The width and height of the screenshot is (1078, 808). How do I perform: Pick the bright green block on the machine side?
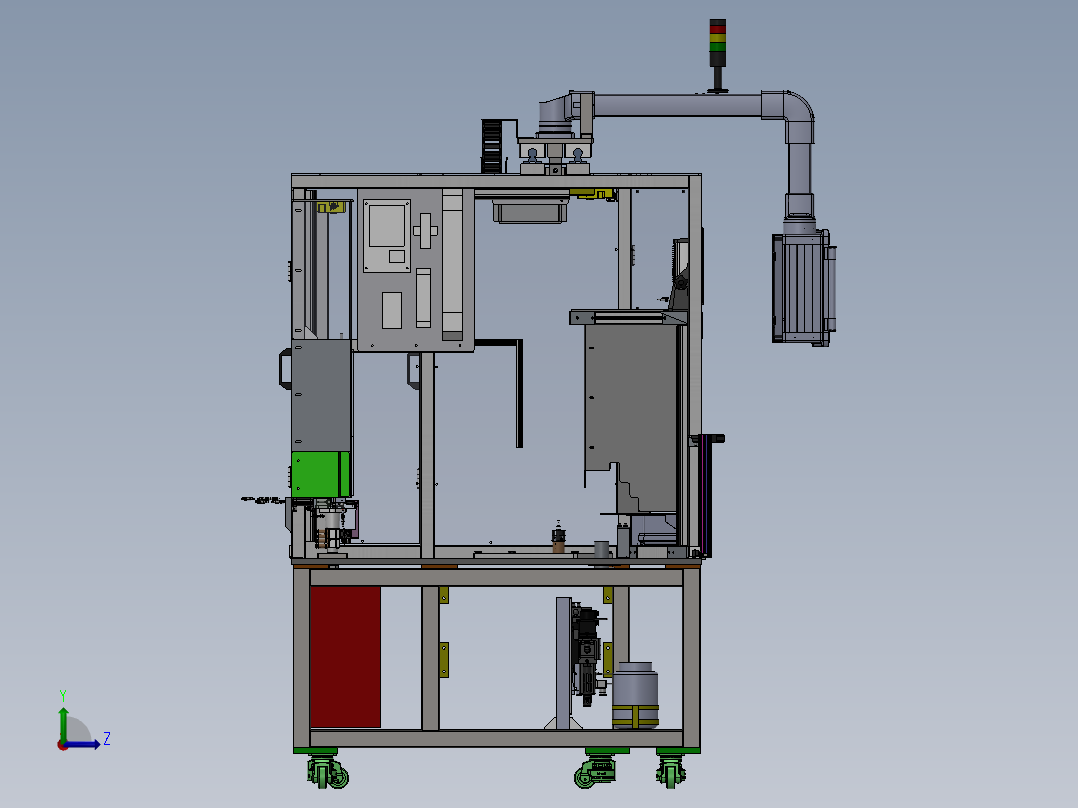(321, 474)
